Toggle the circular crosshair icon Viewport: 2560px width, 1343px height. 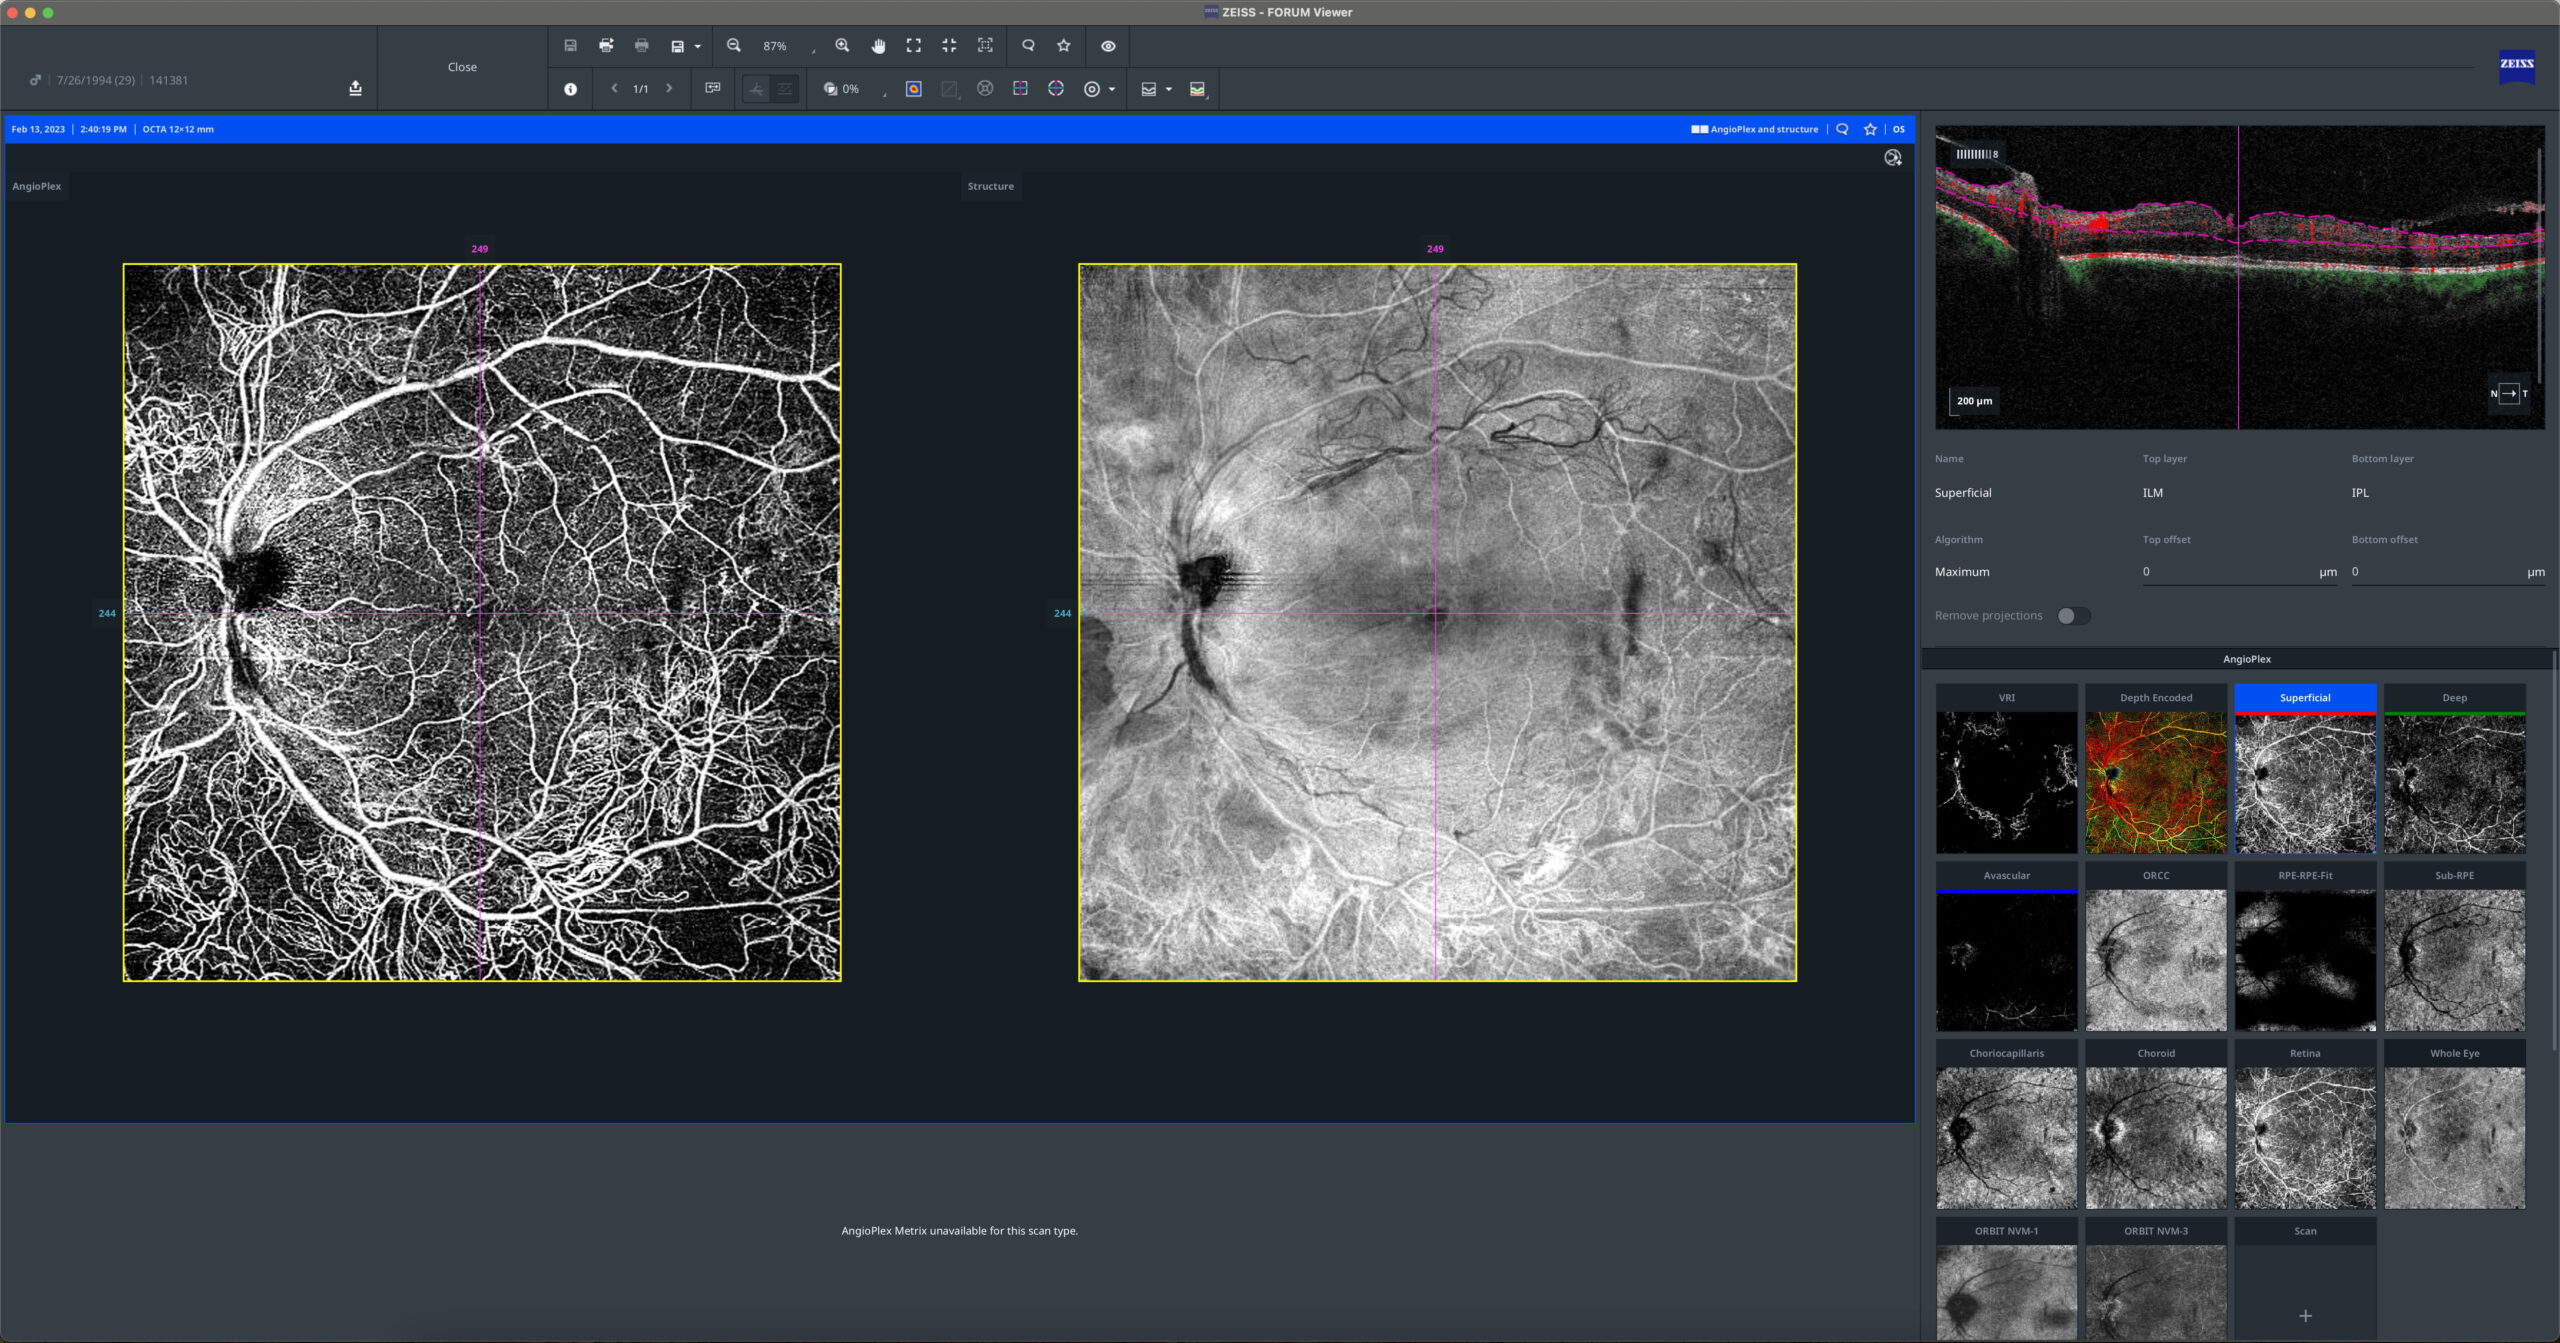point(1056,89)
